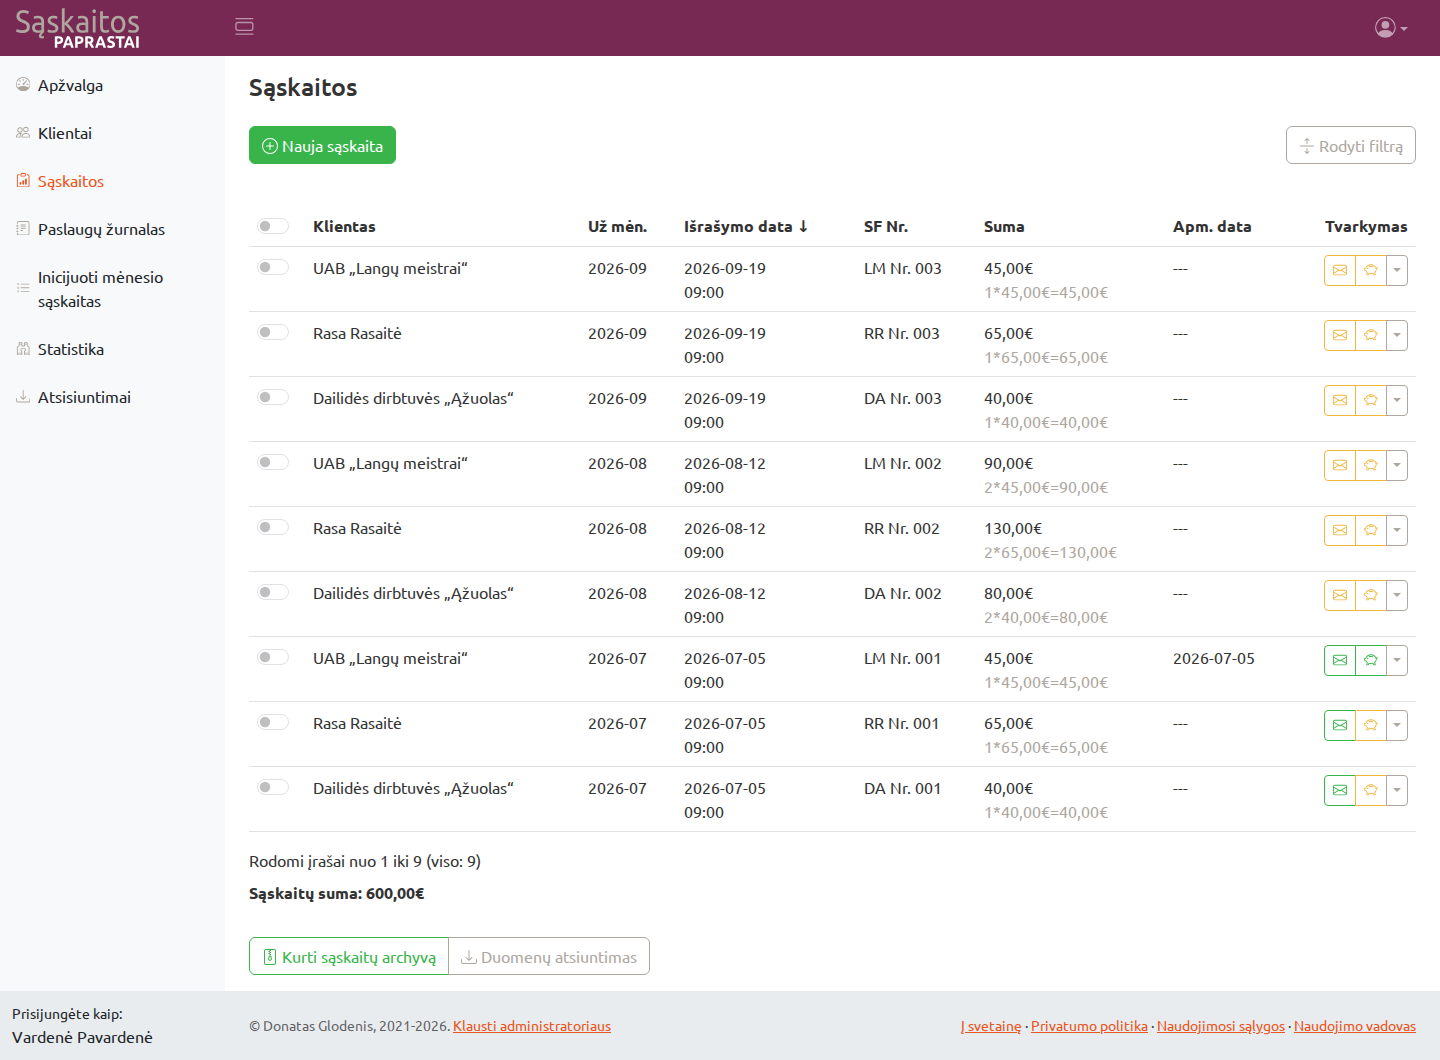Screen dimensions: 1440x1060
Task: Open the user account dropdown in the header
Action: point(1391,28)
